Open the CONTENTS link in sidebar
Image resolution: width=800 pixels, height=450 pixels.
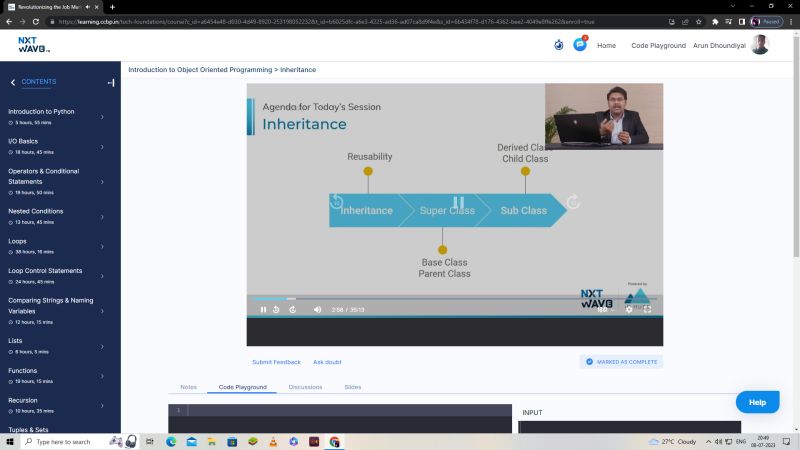click(x=39, y=82)
